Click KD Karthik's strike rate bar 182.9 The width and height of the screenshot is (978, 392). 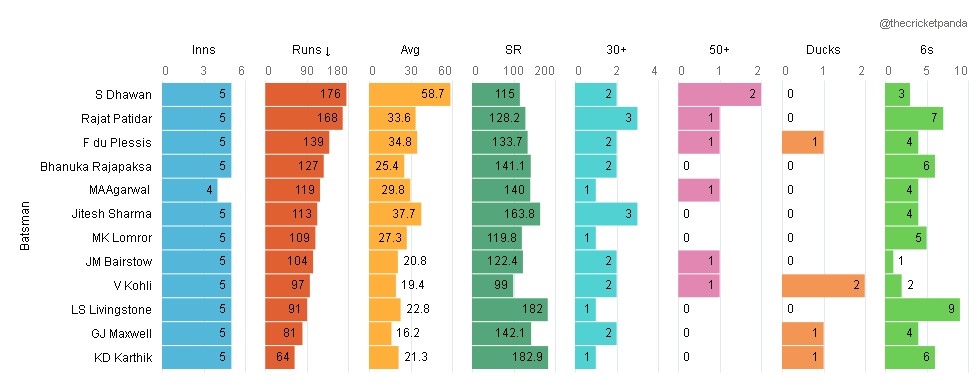pos(510,357)
